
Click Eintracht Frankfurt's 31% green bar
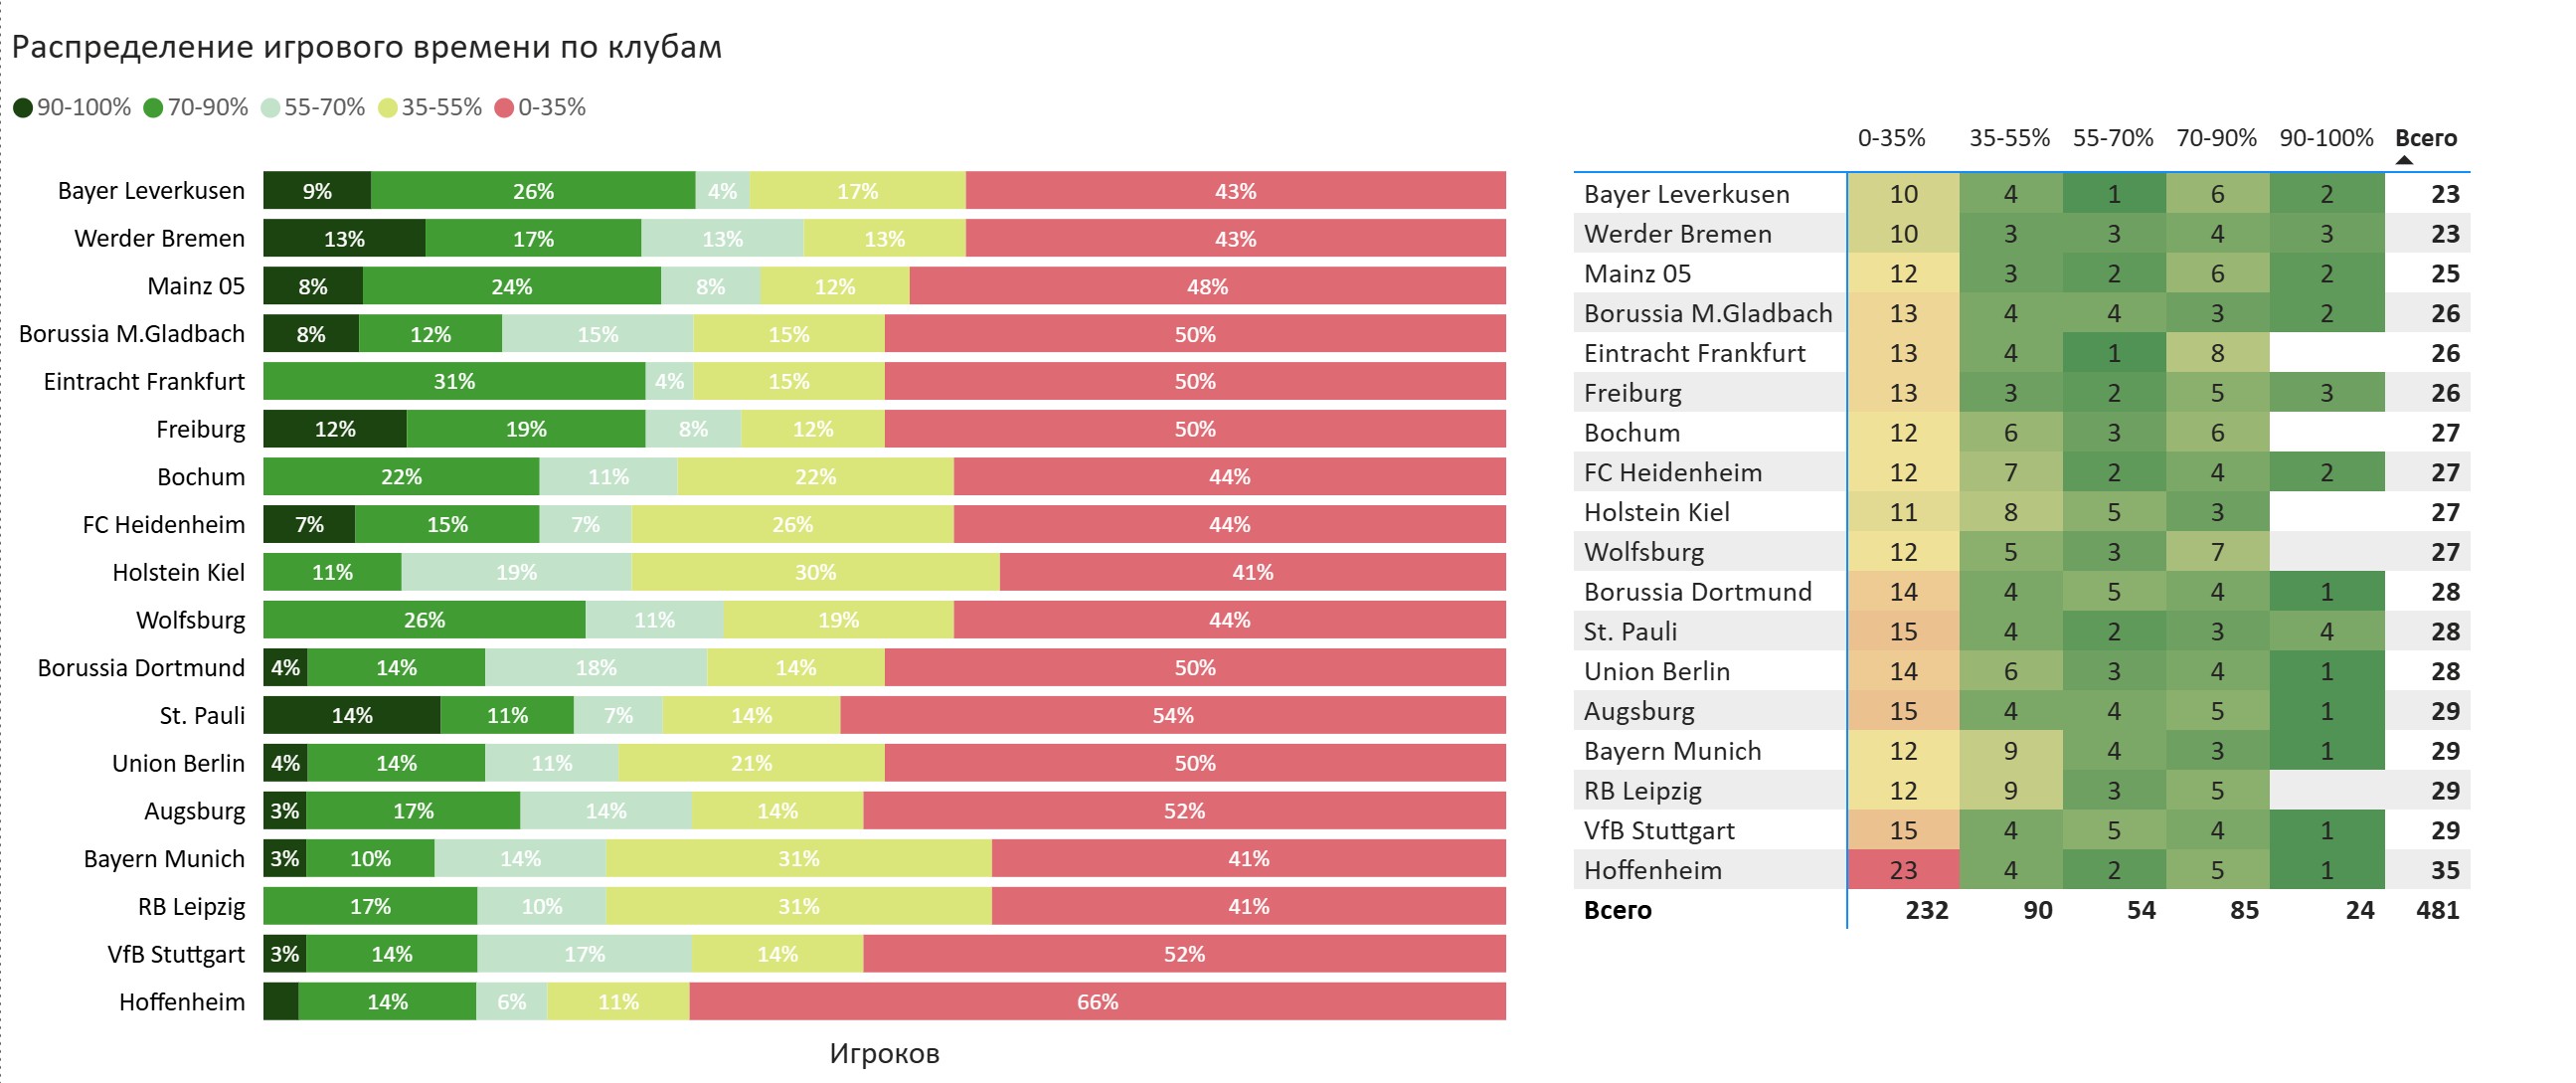tap(454, 381)
